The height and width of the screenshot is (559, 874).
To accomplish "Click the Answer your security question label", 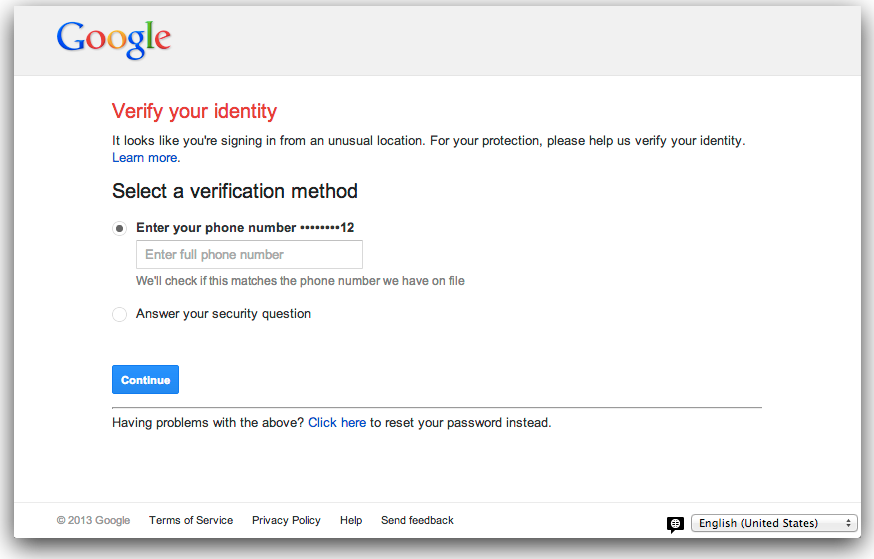I will [223, 314].
